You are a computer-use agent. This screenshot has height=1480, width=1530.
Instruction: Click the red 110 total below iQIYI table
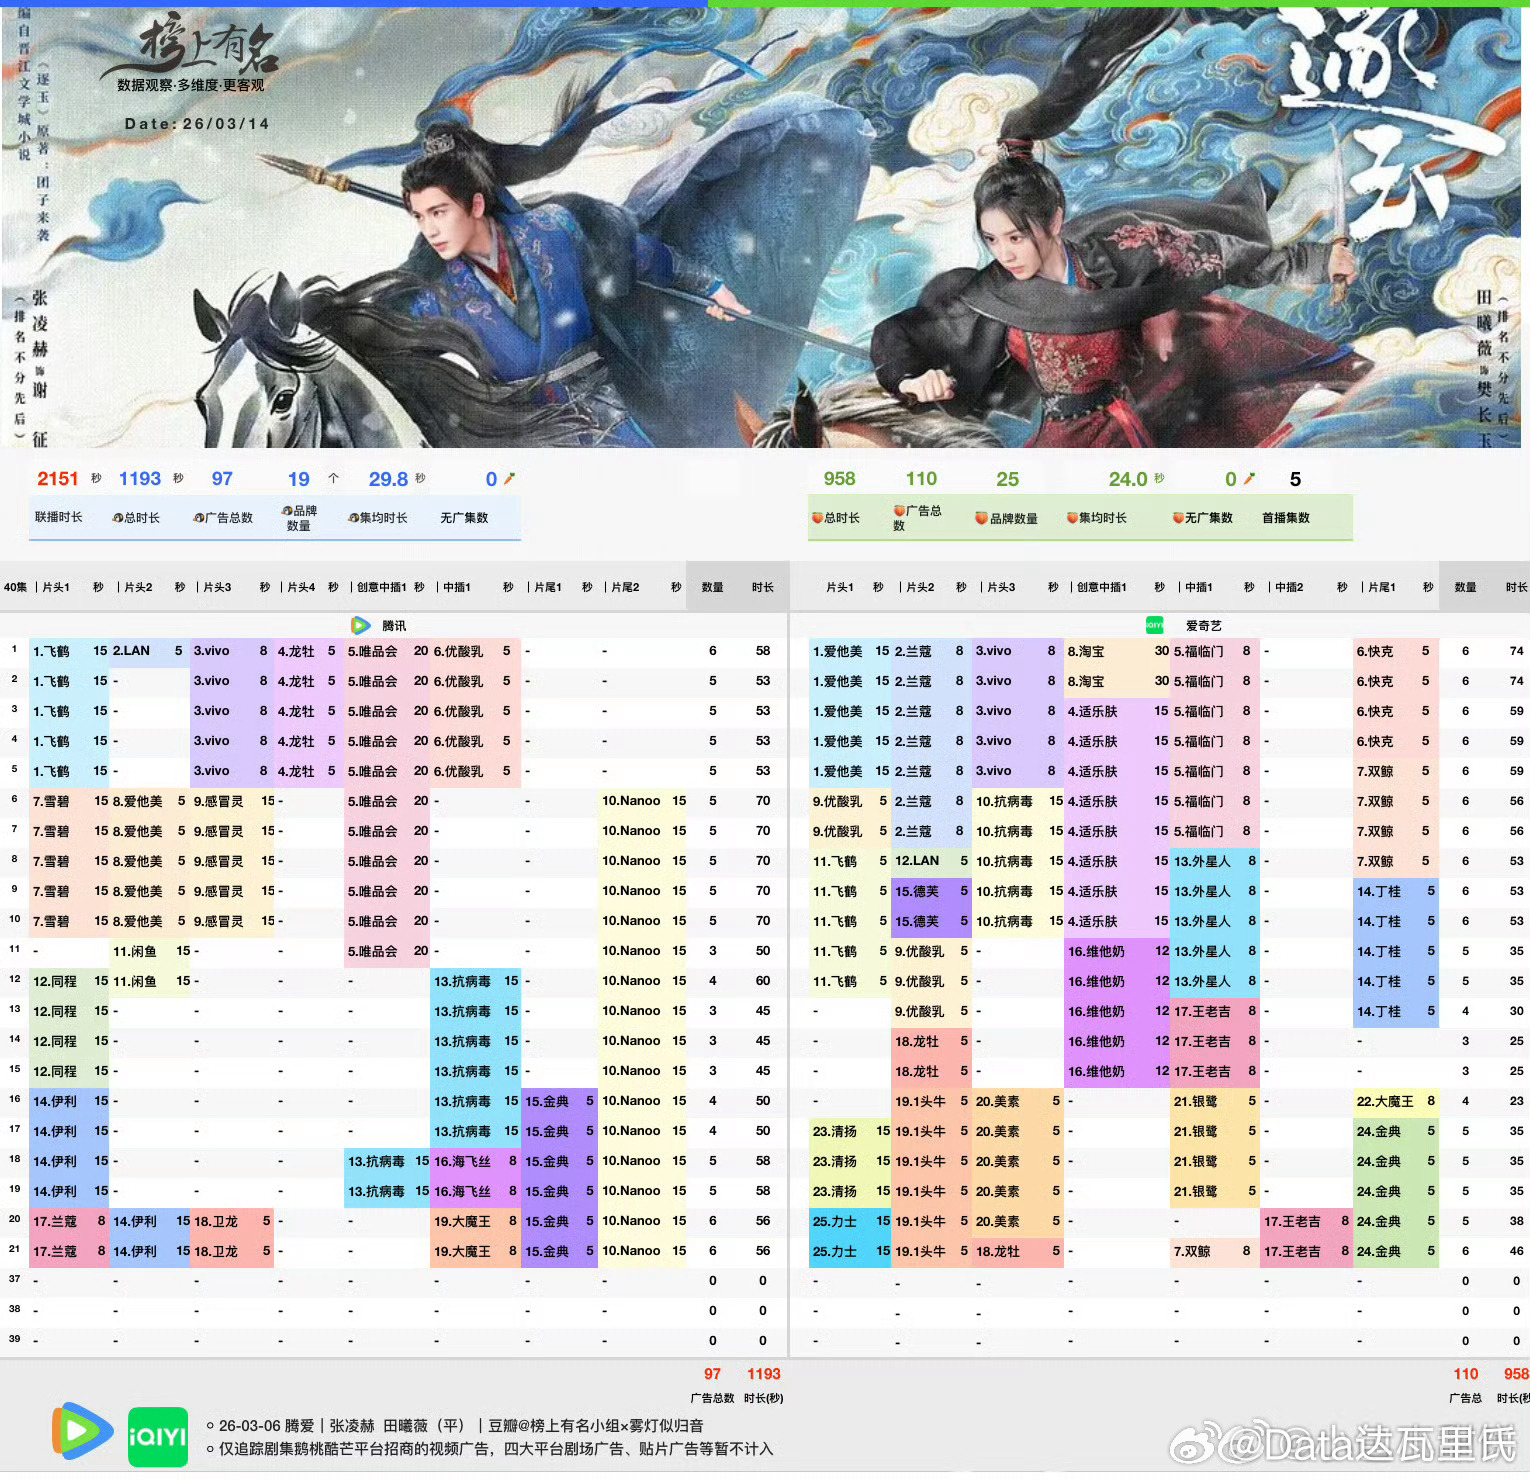(x=1466, y=1374)
